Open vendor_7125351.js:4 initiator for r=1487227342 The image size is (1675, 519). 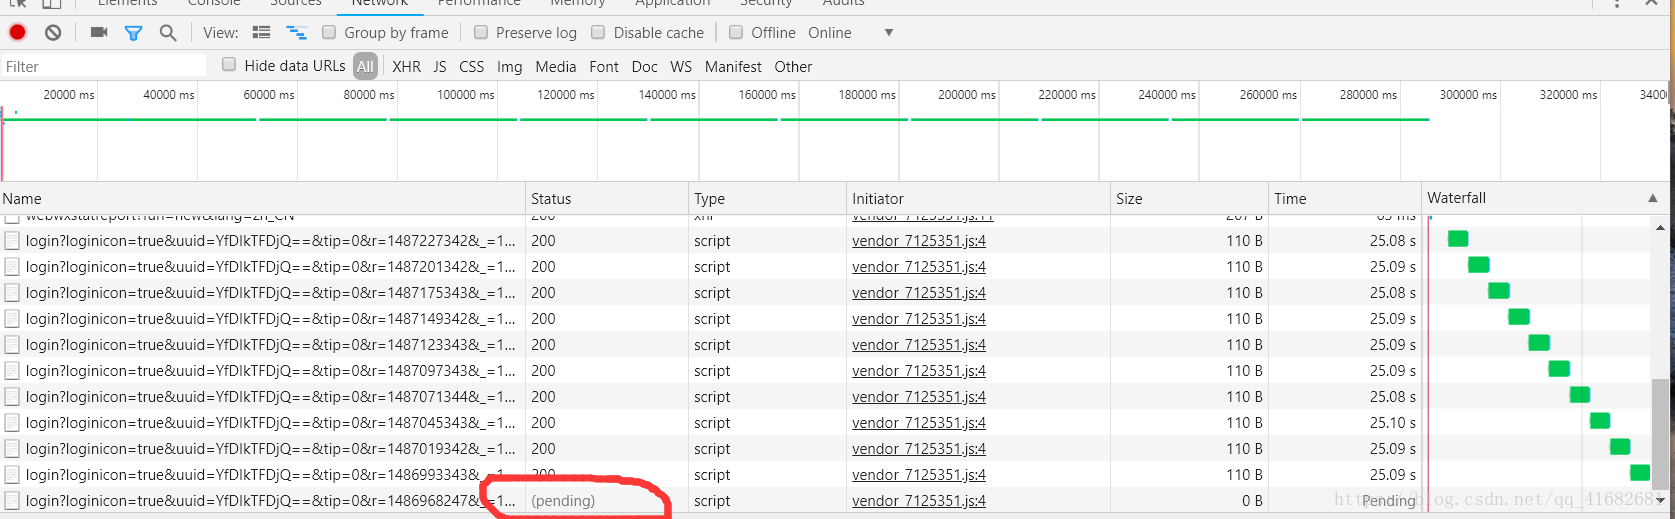click(x=919, y=241)
